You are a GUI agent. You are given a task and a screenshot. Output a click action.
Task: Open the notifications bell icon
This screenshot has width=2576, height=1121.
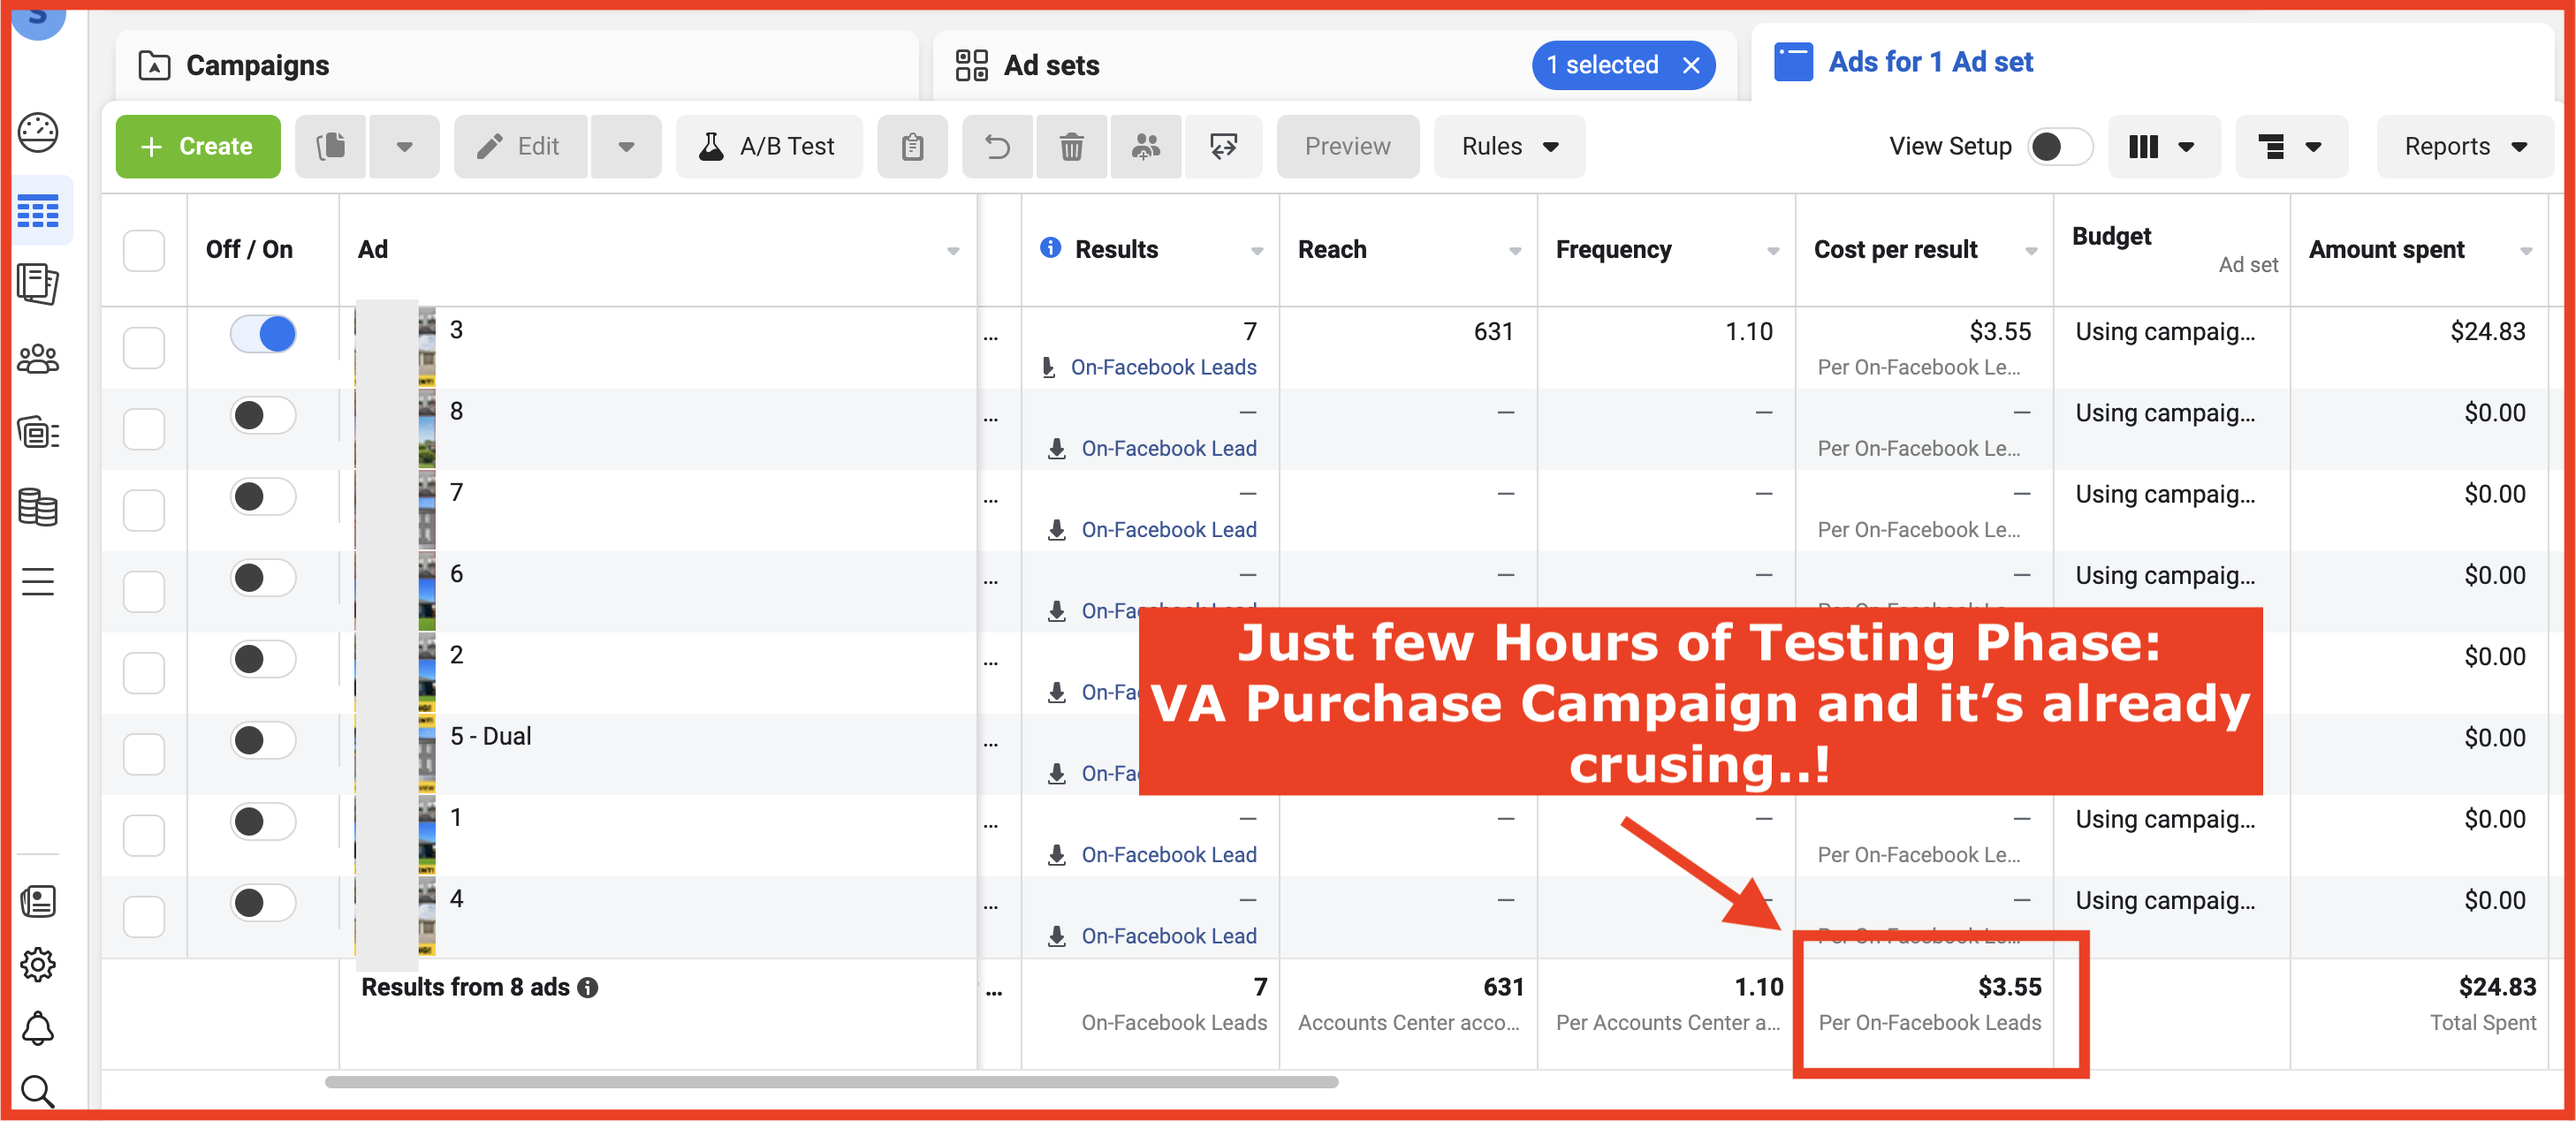pyautogui.click(x=38, y=1028)
